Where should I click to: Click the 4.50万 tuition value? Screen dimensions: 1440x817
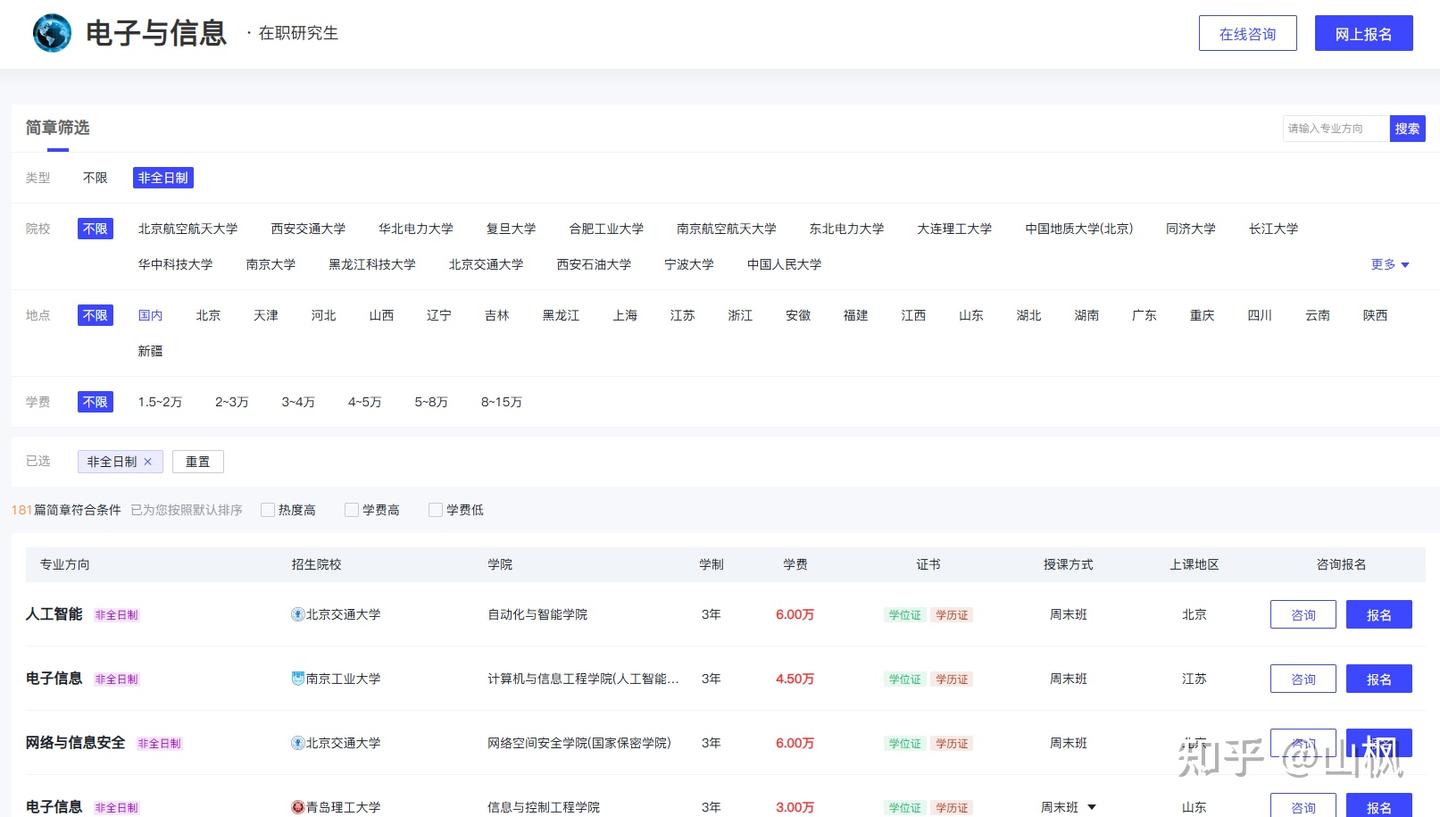(795, 679)
